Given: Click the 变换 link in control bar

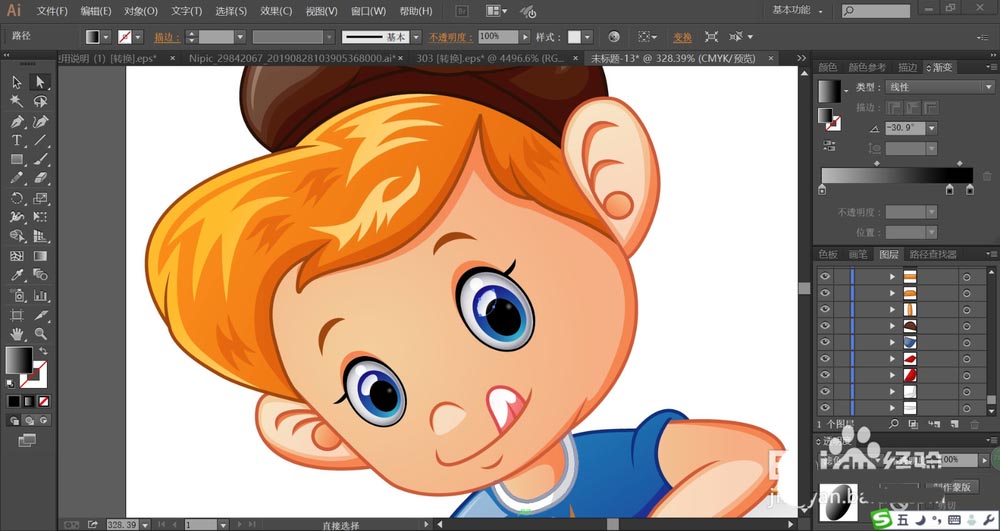Looking at the screenshot, I should coord(682,38).
